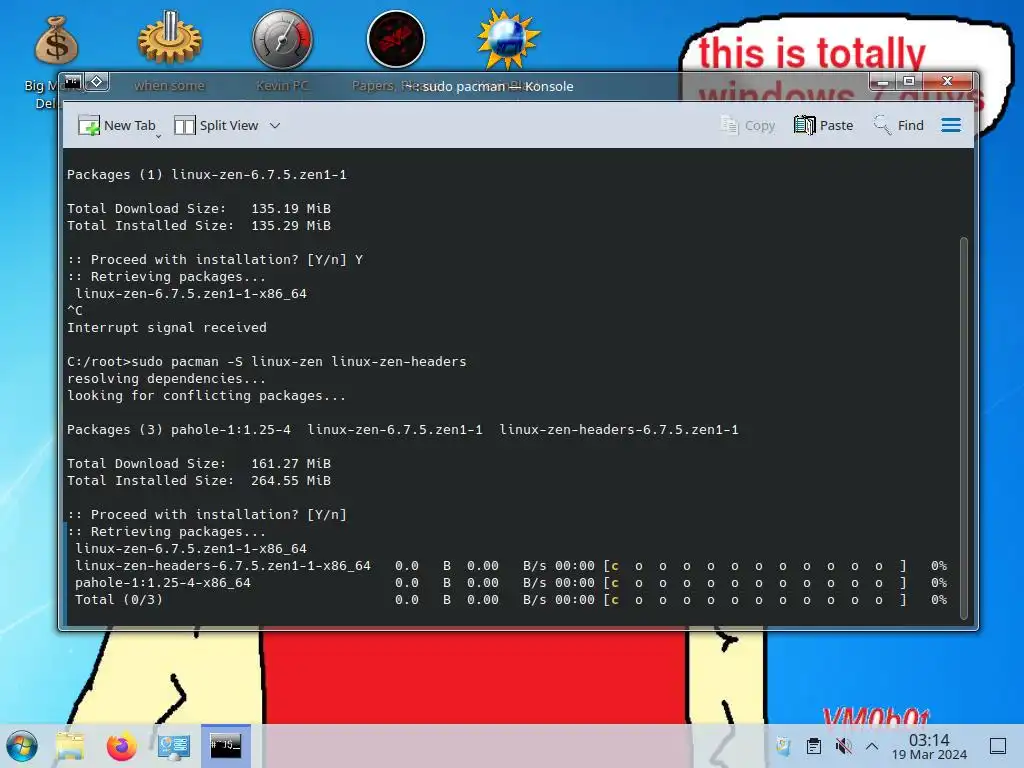Select the Konsole taskbar entry
This screenshot has height=768, width=1024.
click(225, 746)
